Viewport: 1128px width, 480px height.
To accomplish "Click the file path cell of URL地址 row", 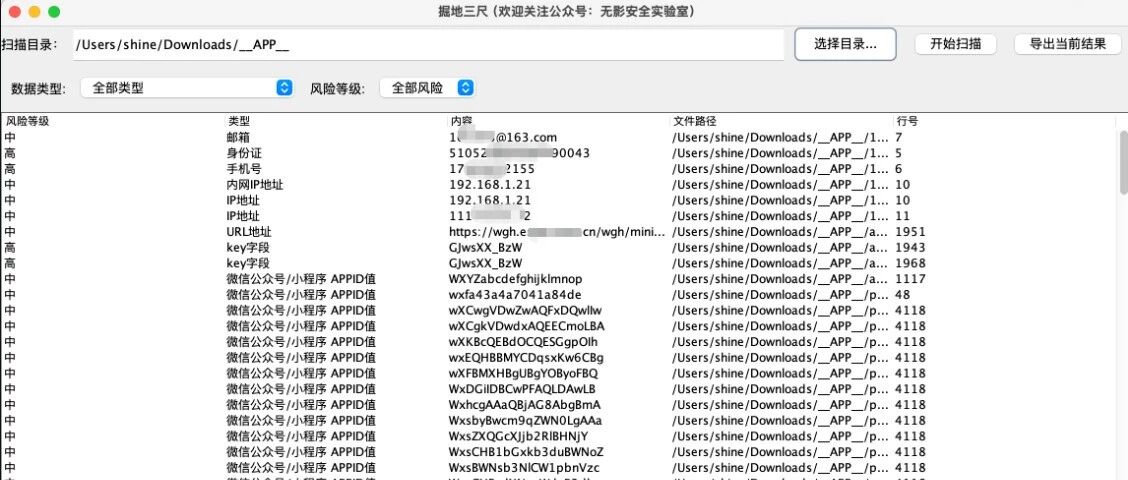I will click(781, 232).
